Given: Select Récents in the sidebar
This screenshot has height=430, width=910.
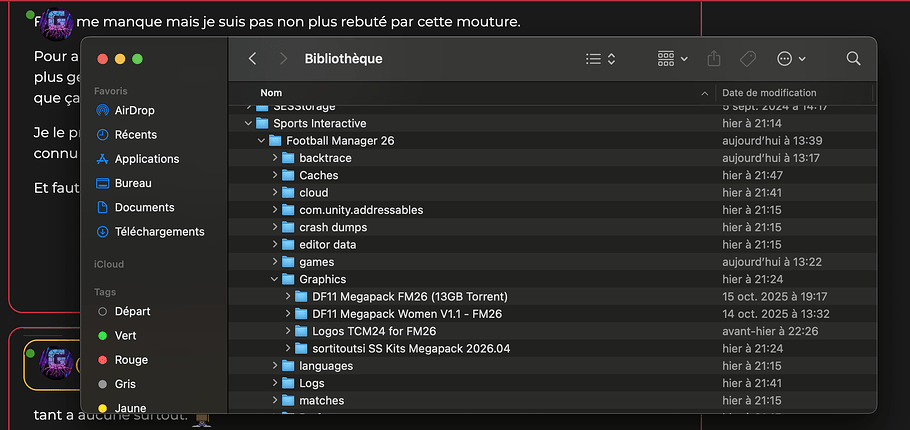Looking at the screenshot, I should click(135, 134).
